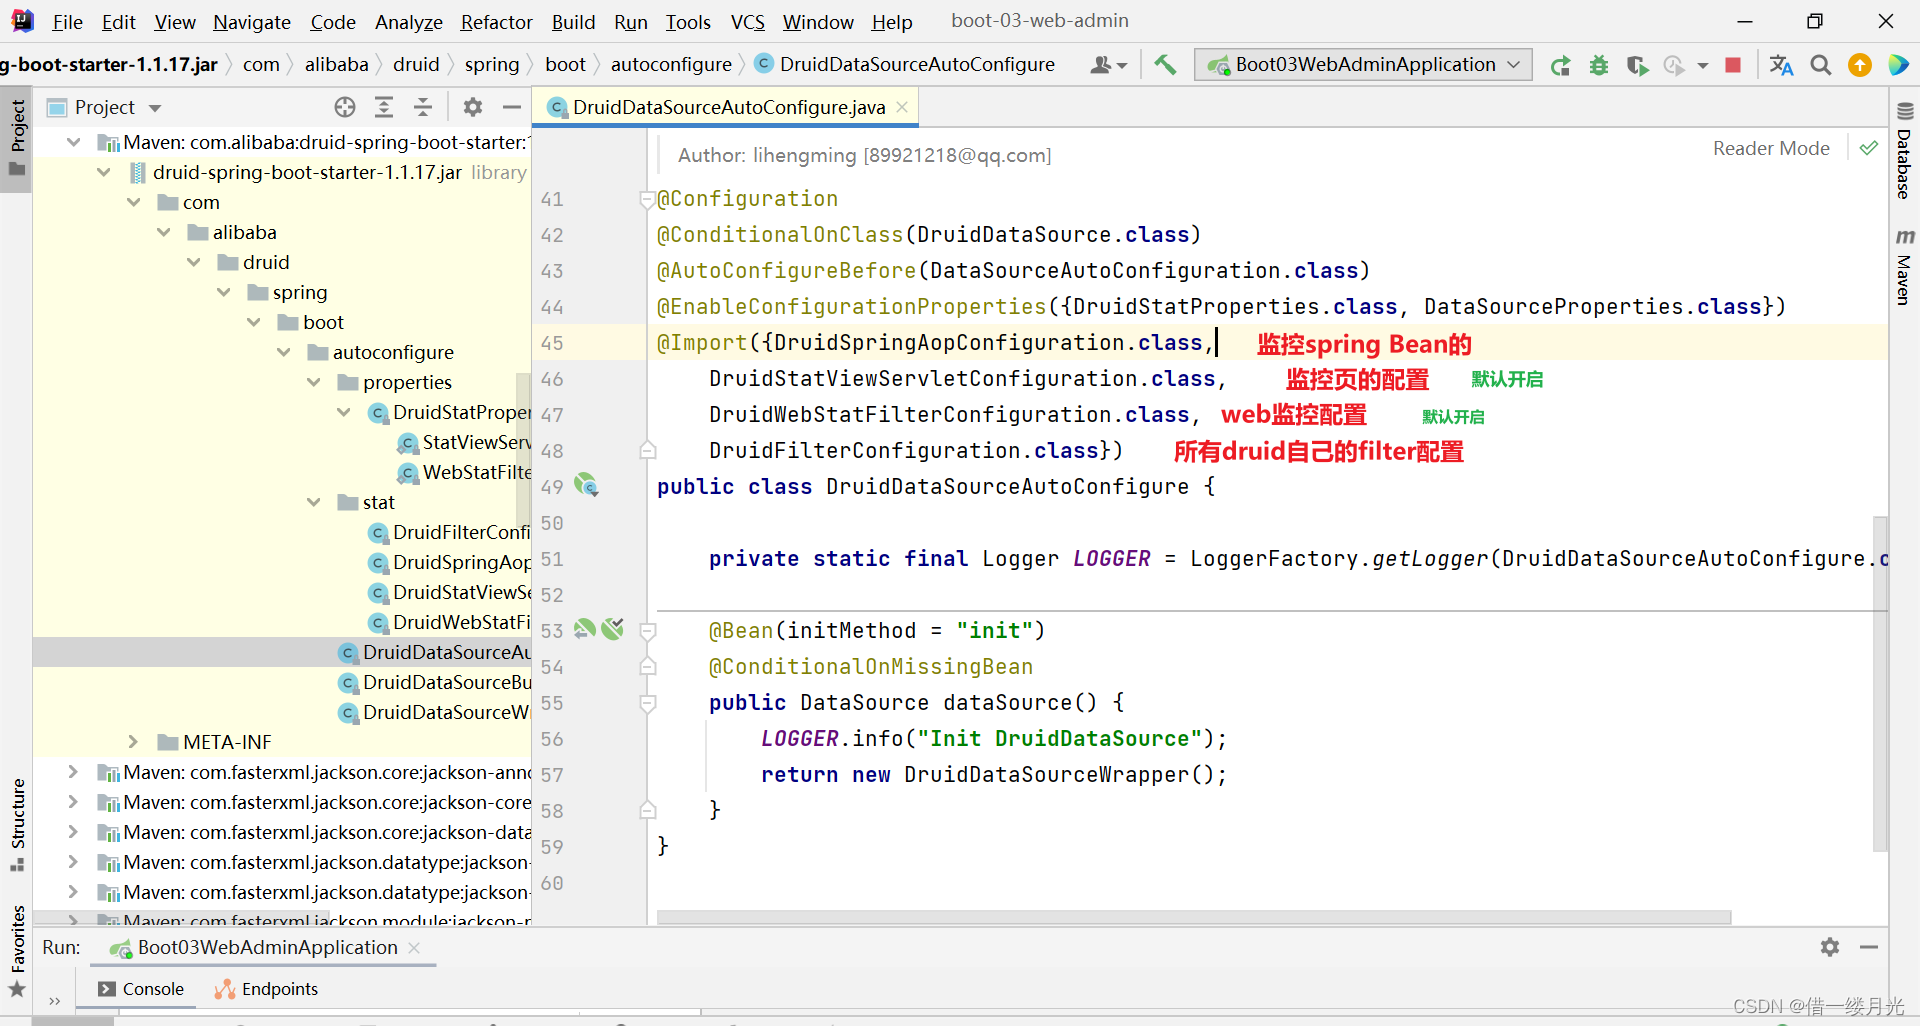This screenshot has height=1026, width=1920.
Task: Select DruidFilterConfi class in tree
Action: click(x=449, y=532)
